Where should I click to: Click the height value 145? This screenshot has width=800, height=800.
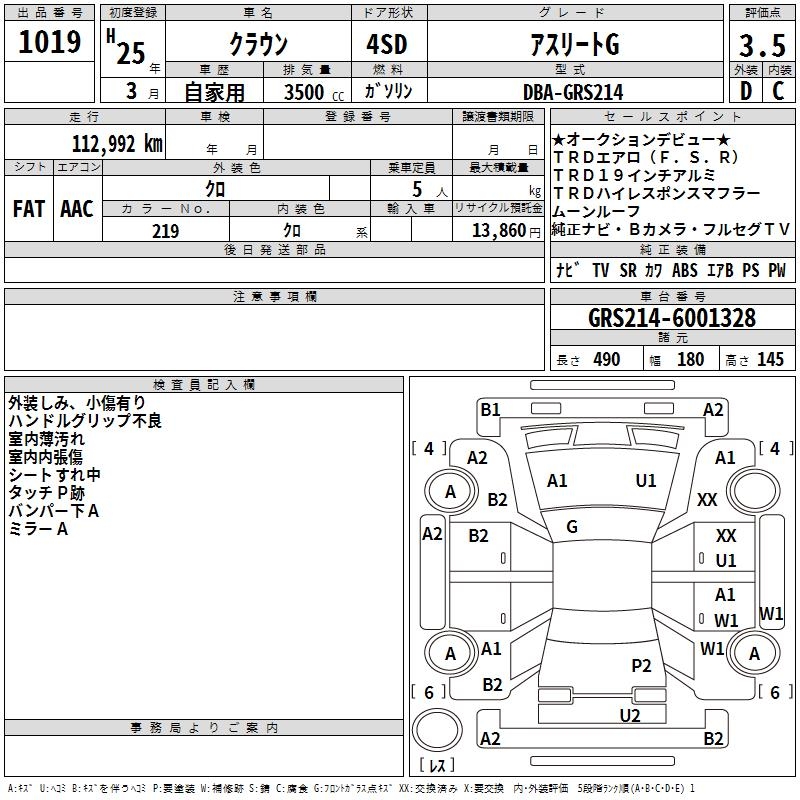[x=770, y=360]
